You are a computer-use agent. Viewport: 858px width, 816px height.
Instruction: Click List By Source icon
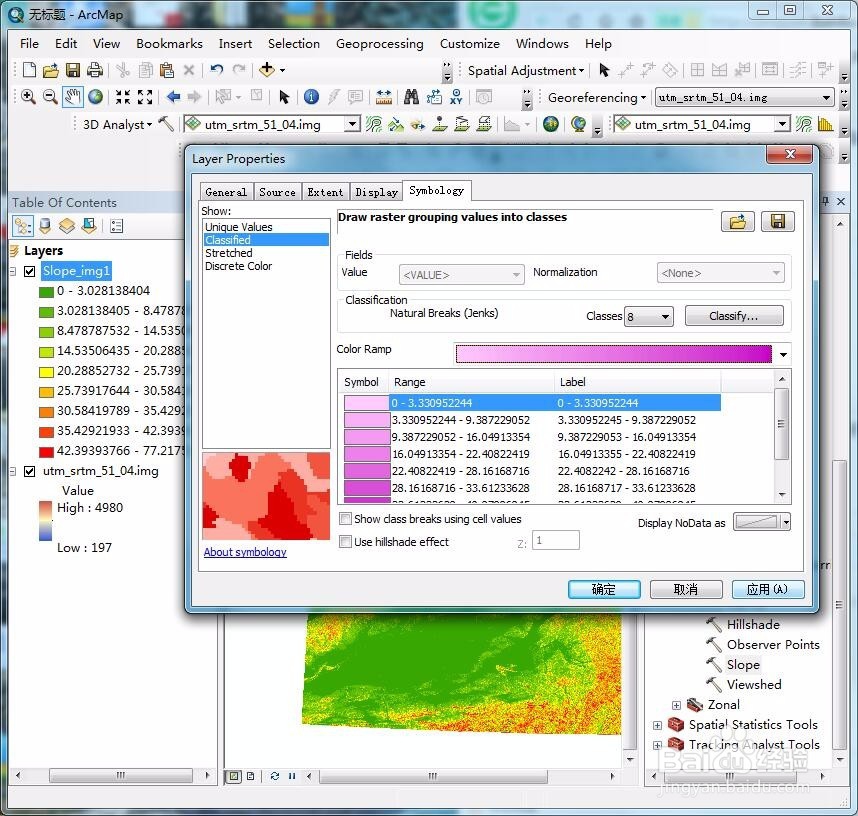coord(45,225)
